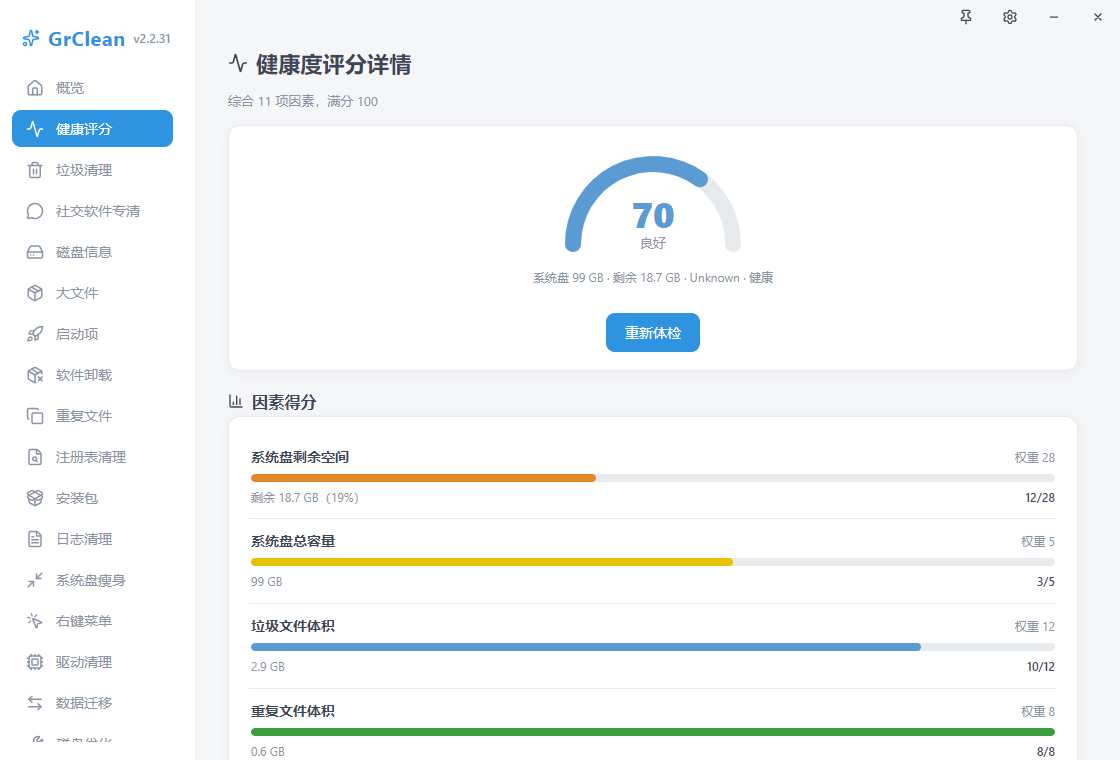The width and height of the screenshot is (1120, 760).
Task: Open 社交软件专清 section
Action: point(92,211)
